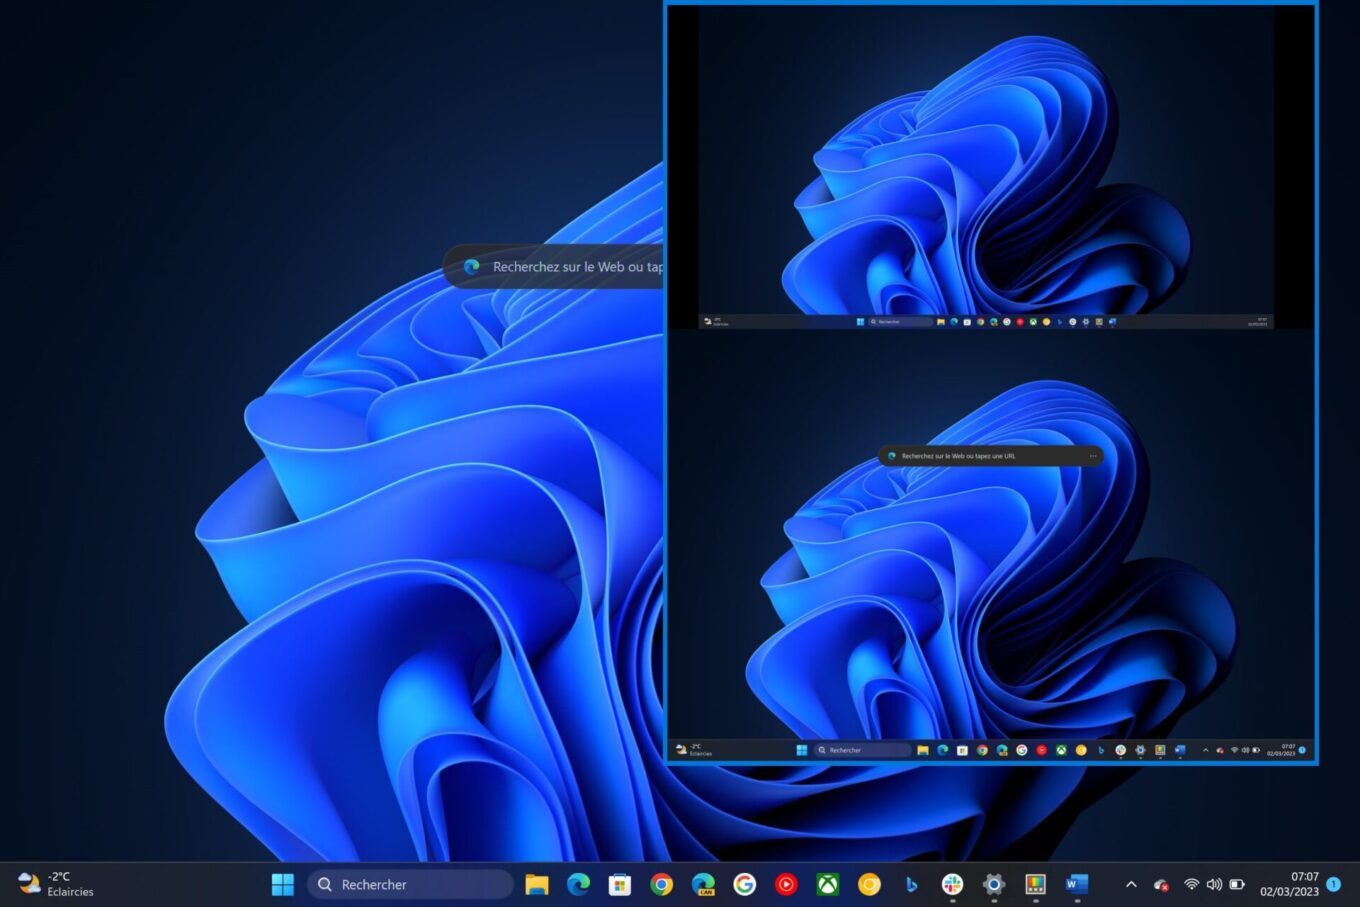1360x907 pixels.
Task: Open Microsoft Store on the main taskbar
Action: [620, 884]
